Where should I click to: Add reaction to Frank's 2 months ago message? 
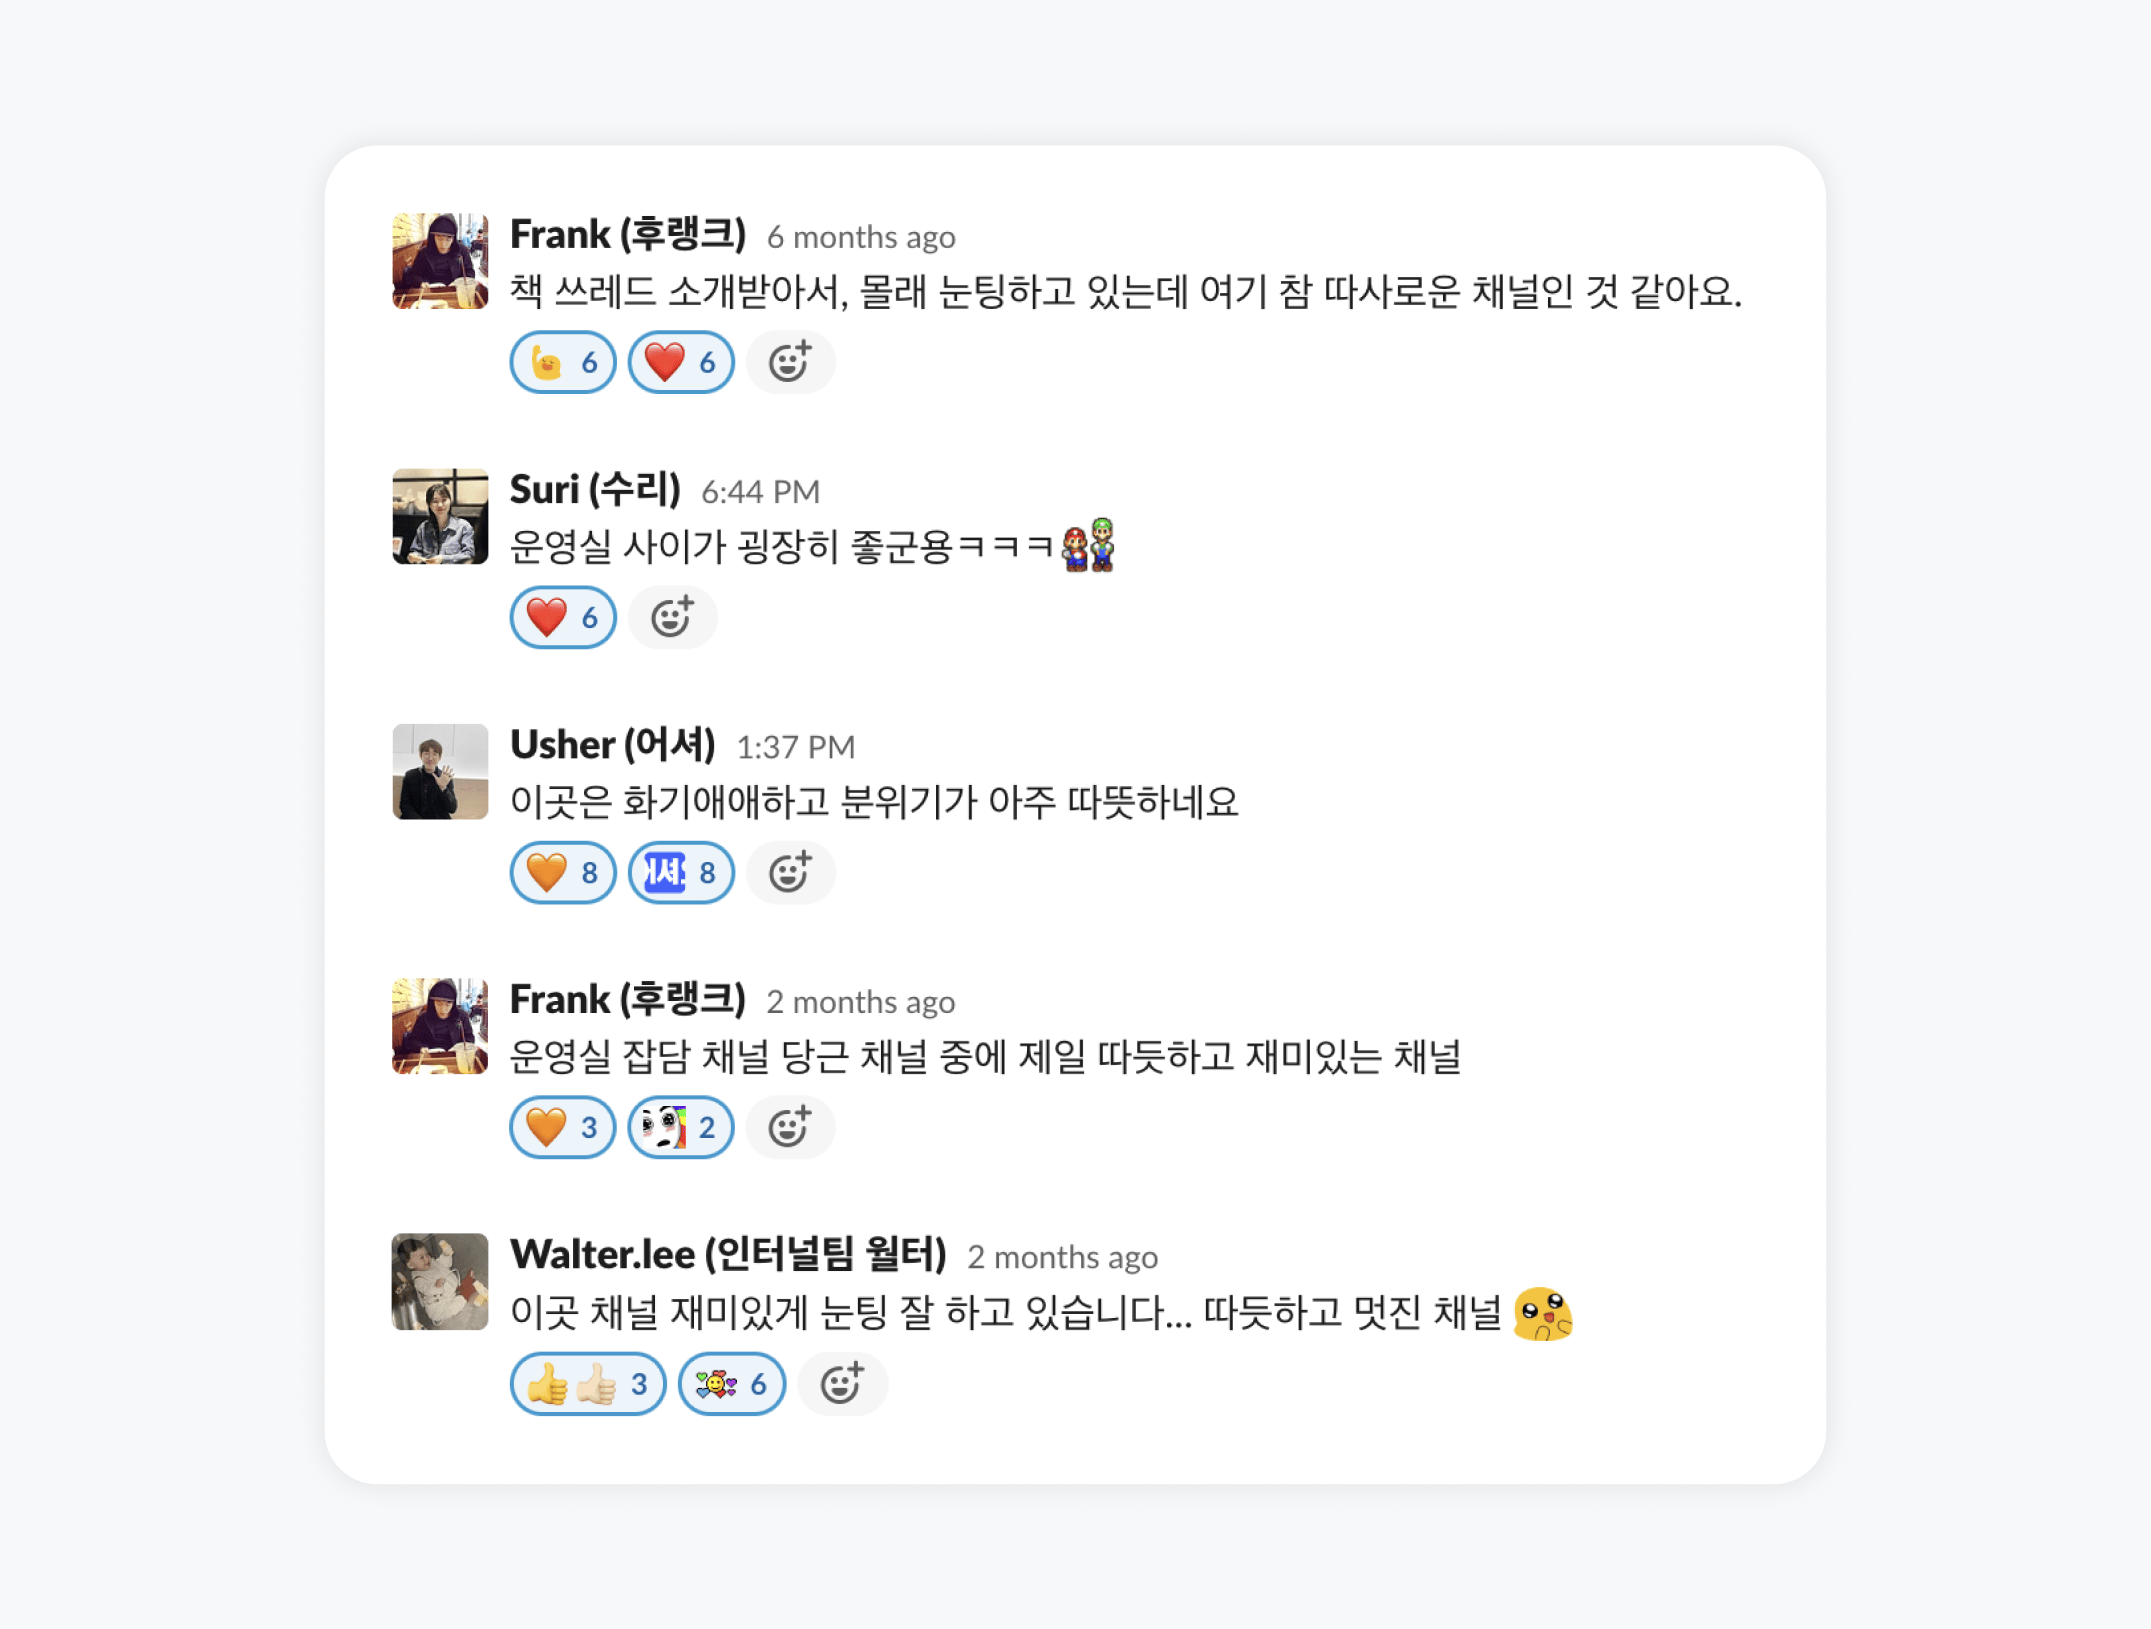(x=790, y=1128)
